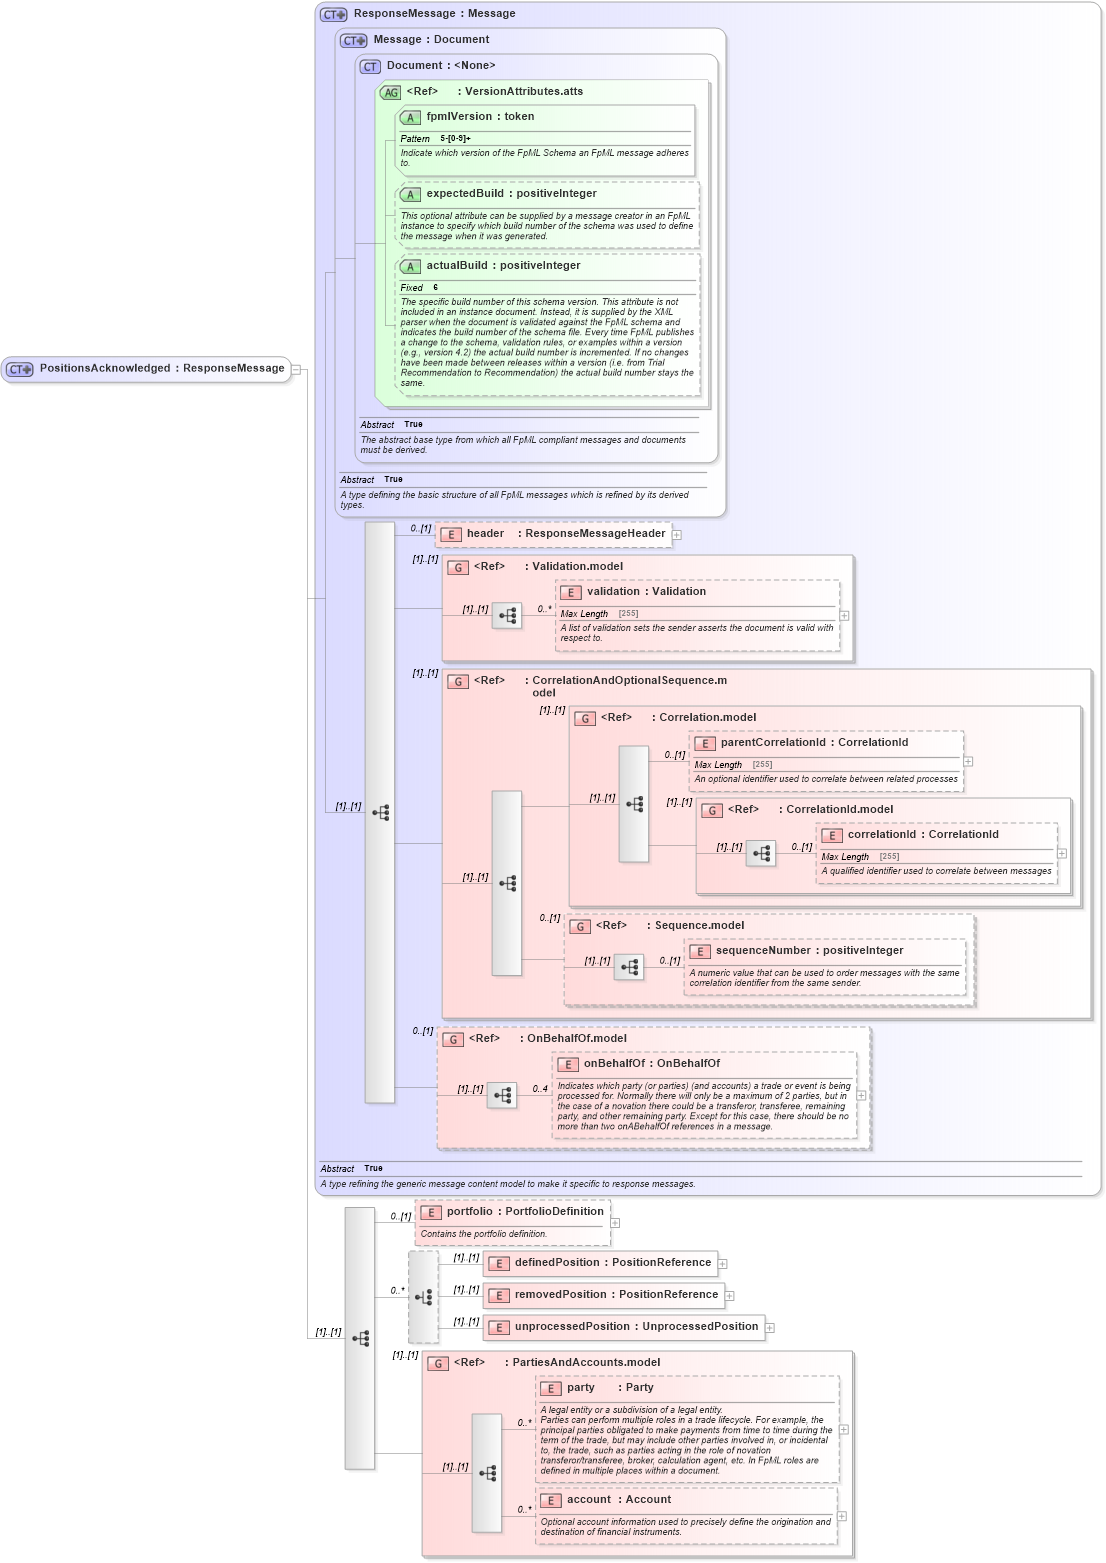This screenshot has height=1563, width=1106.
Task: Click the A icon of fpmlVersion attribute
Action: 410,118
